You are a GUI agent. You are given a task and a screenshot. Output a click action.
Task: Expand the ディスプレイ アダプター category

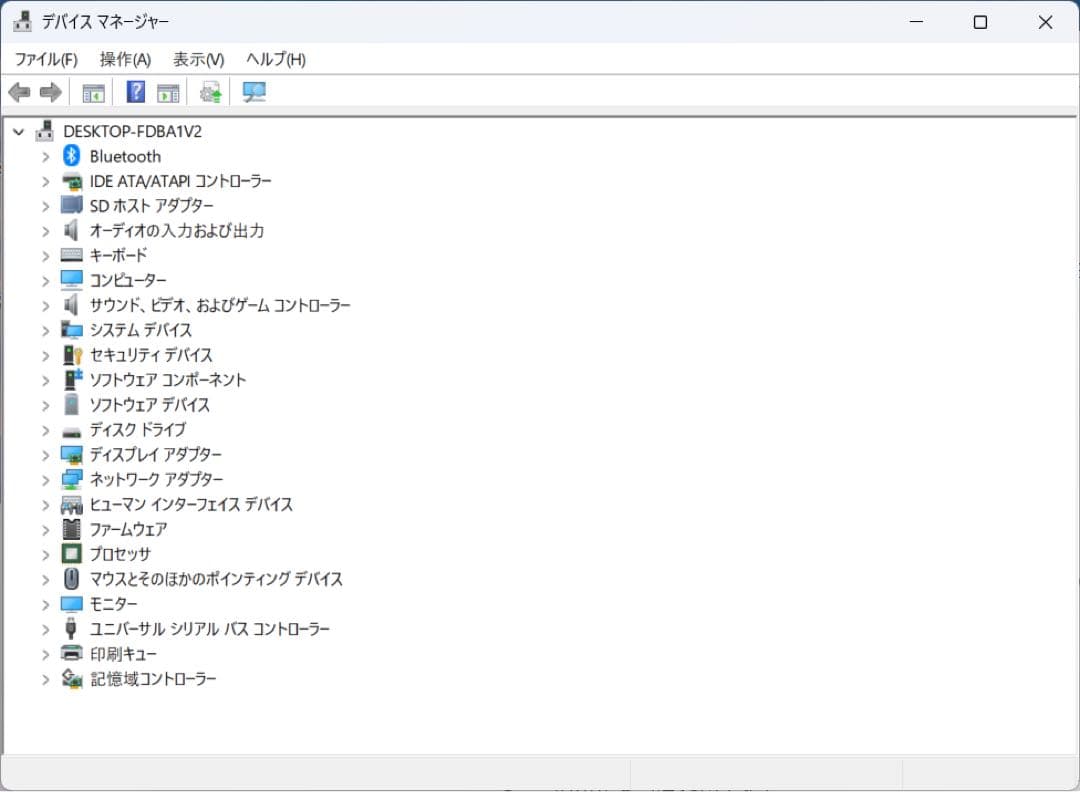pyautogui.click(x=45, y=455)
